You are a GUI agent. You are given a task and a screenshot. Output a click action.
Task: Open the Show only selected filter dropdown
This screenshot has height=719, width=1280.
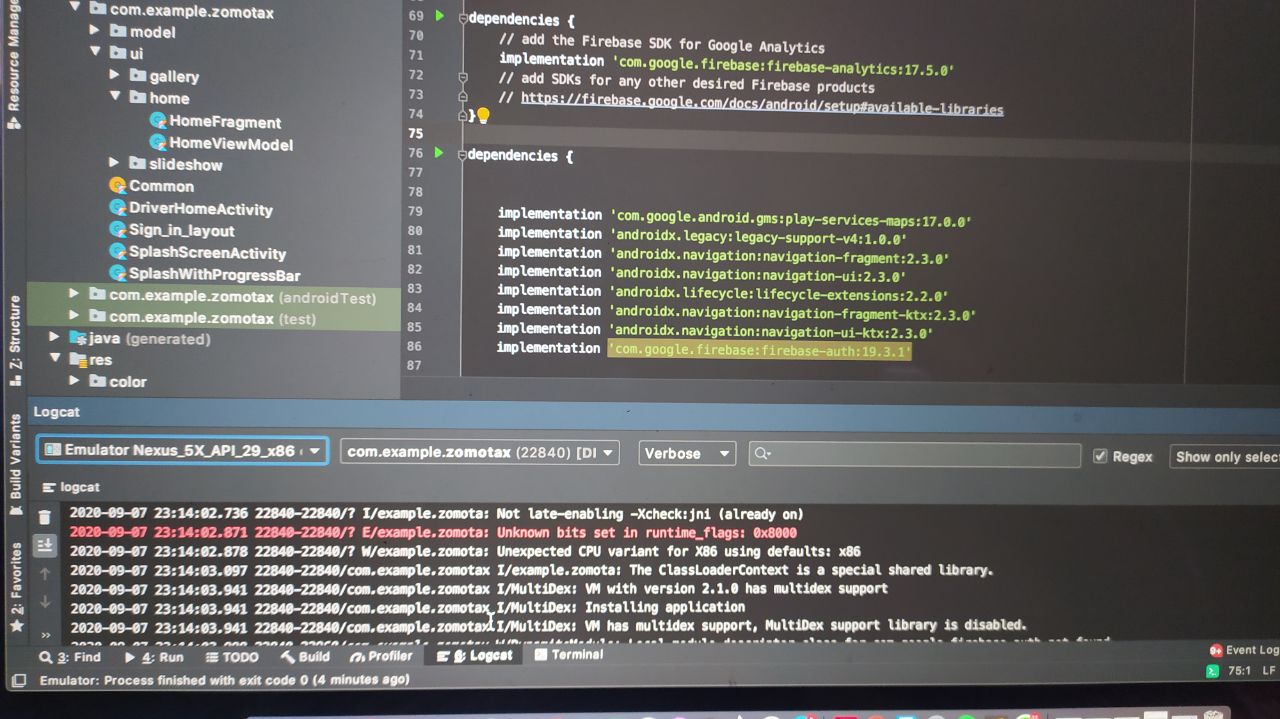(1226, 456)
